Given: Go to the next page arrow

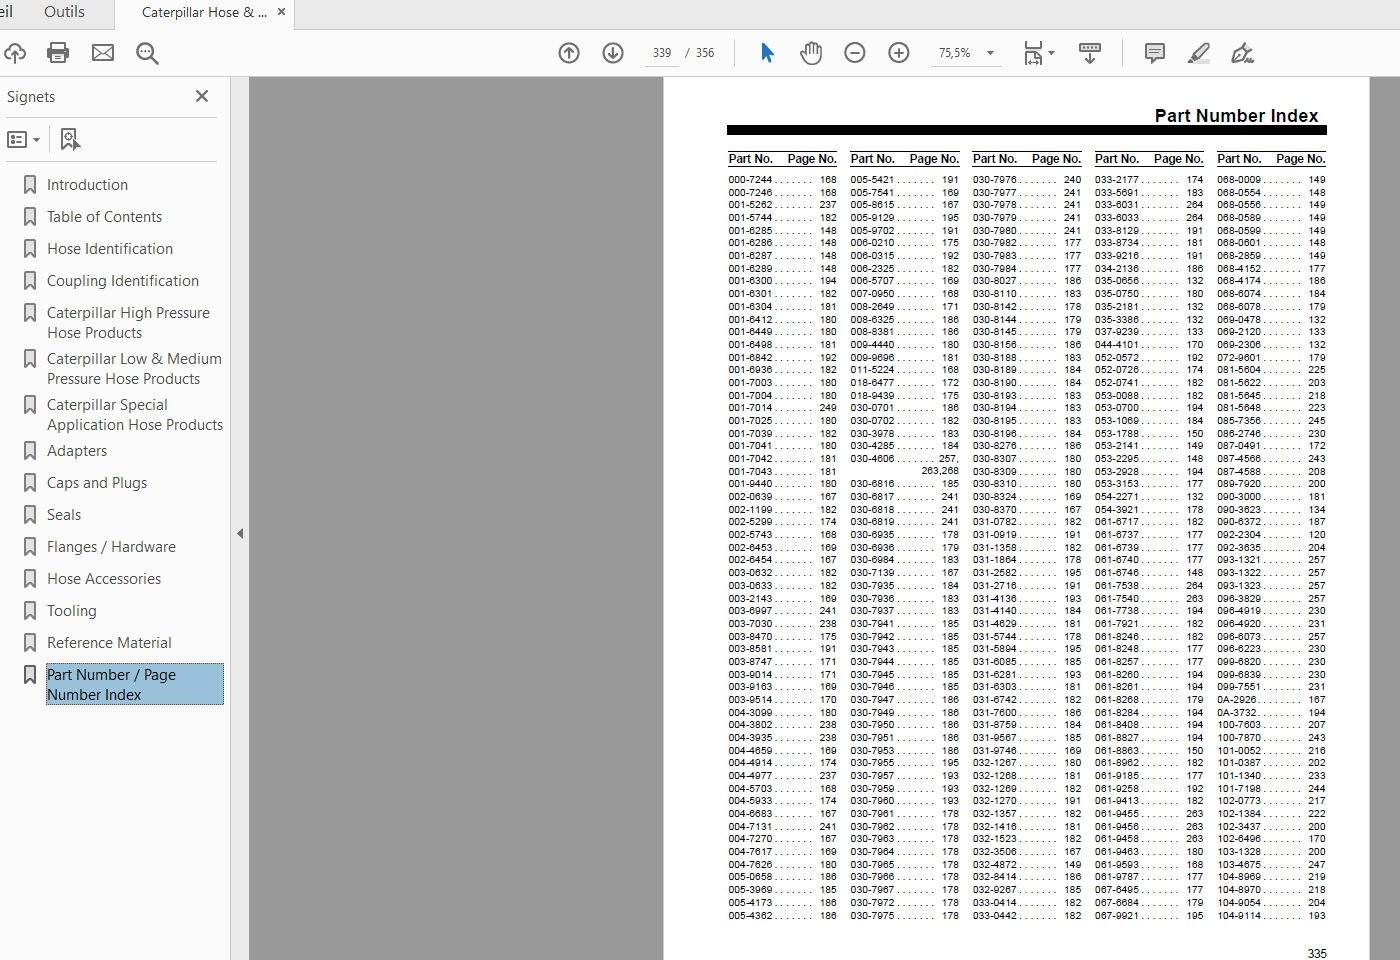Looking at the screenshot, I should click(x=613, y=53).
